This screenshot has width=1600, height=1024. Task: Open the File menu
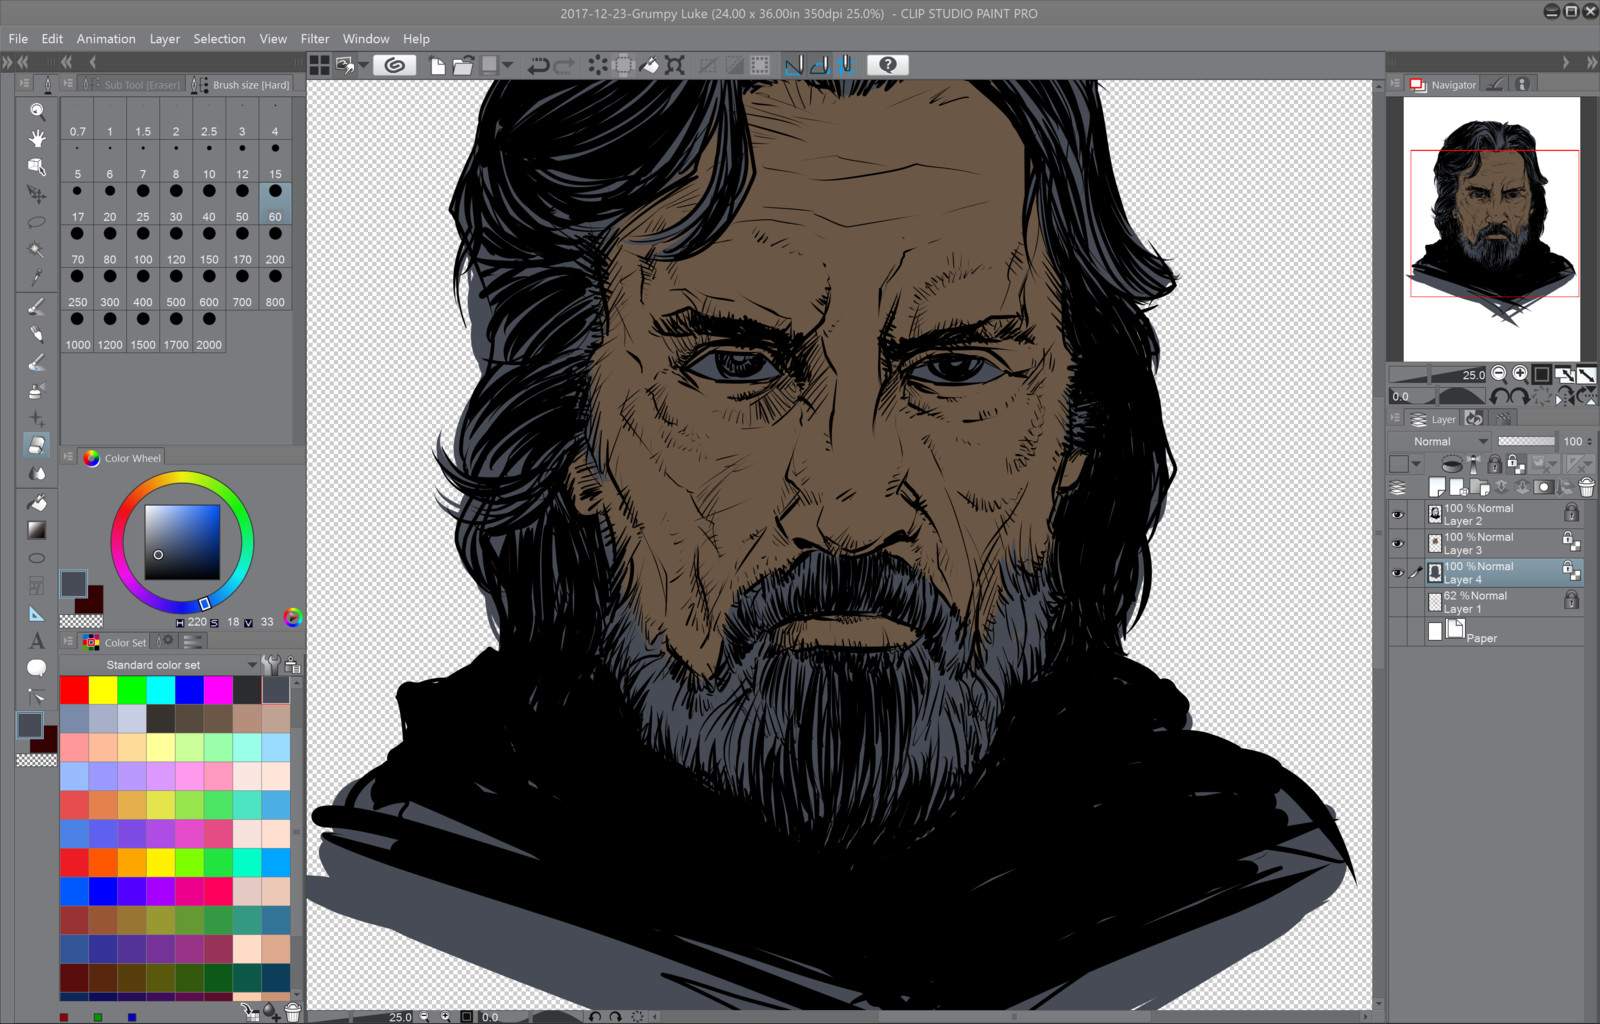(x=18, y=39)
